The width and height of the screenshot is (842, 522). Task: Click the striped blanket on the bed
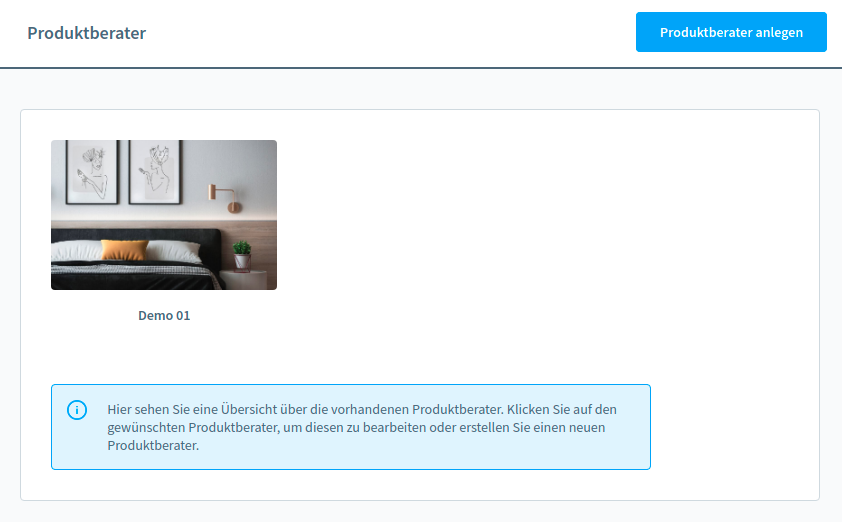[130, 274]
